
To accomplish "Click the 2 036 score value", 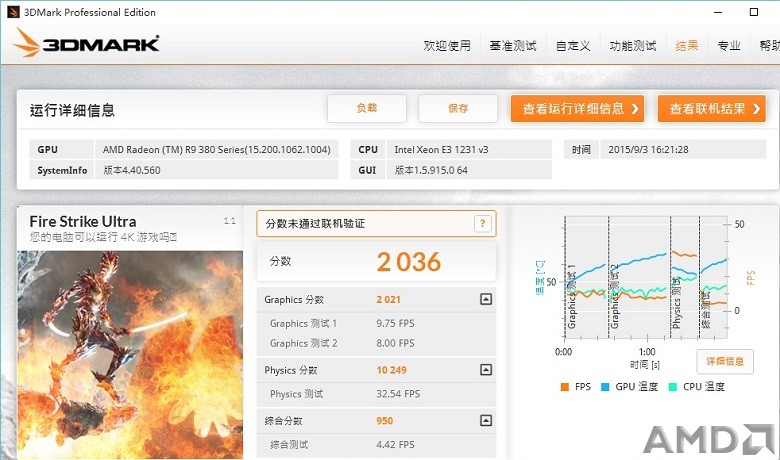I will [x=408, y=262].
